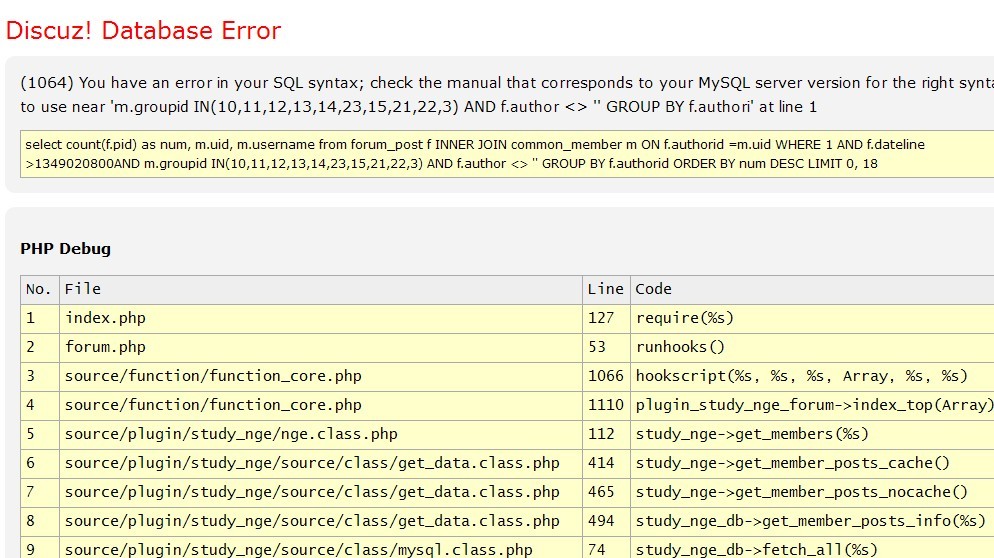Click the '(1064) You have an error' message
The image size is (994, 558).
click(x=507, y=94)
